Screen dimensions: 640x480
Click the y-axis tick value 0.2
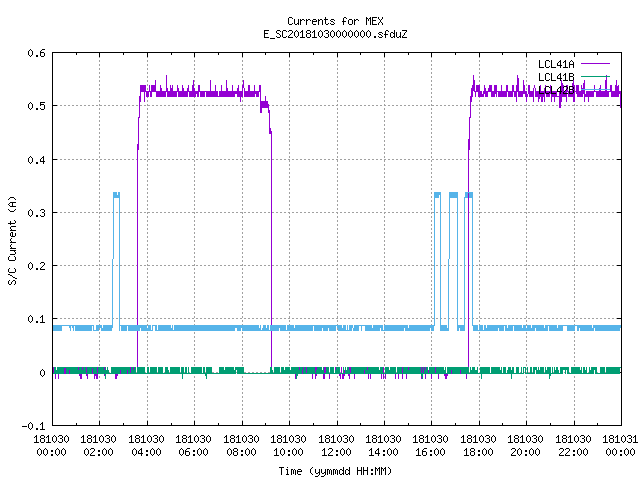click(x=36, y=266)
